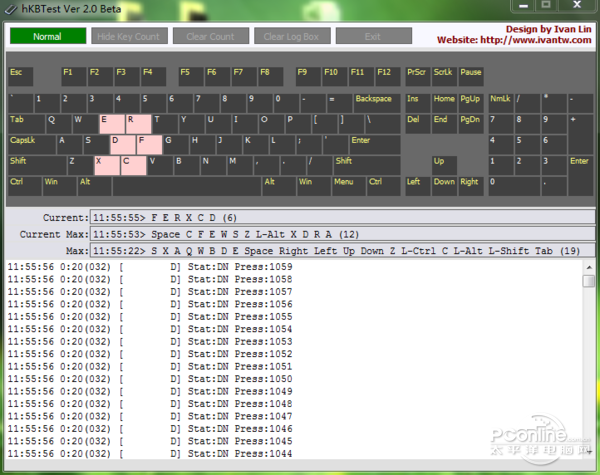The height and width of the screenshot is (475, 600).
Task: Select the log entry with Press:1059
Action: click(x=150, y=267)
